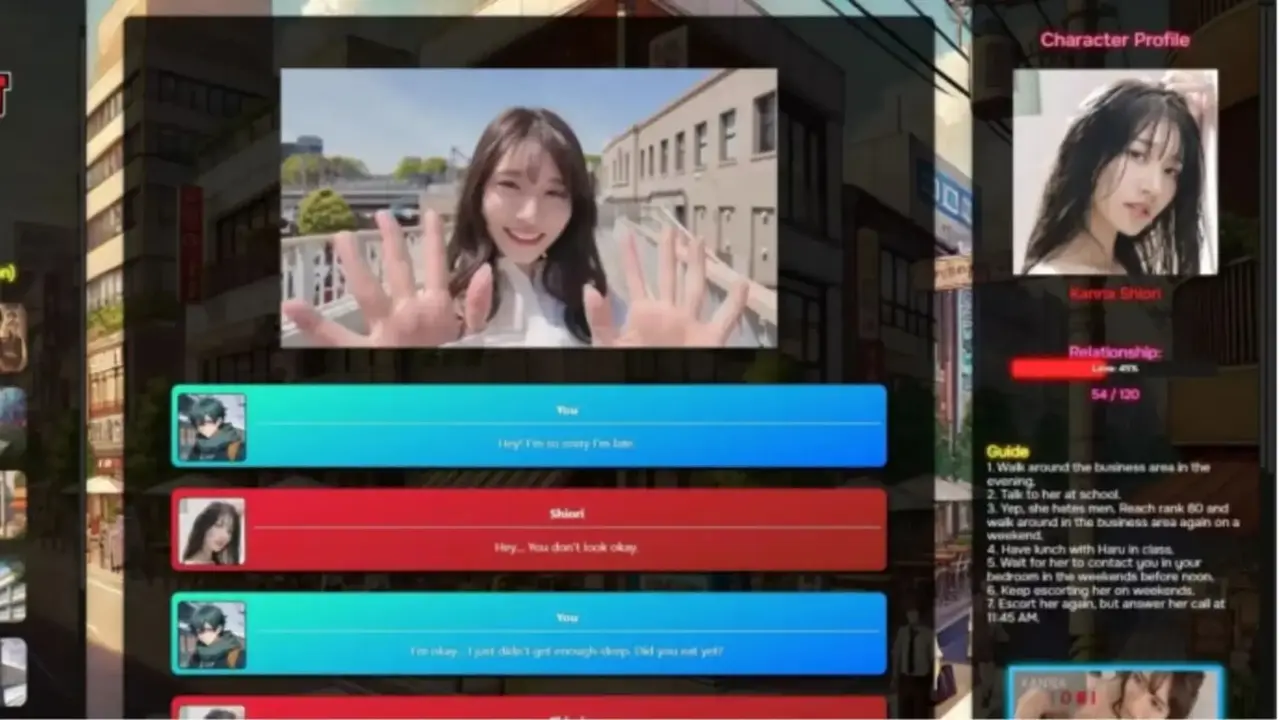Click the player avatar in the first You message

212,427
